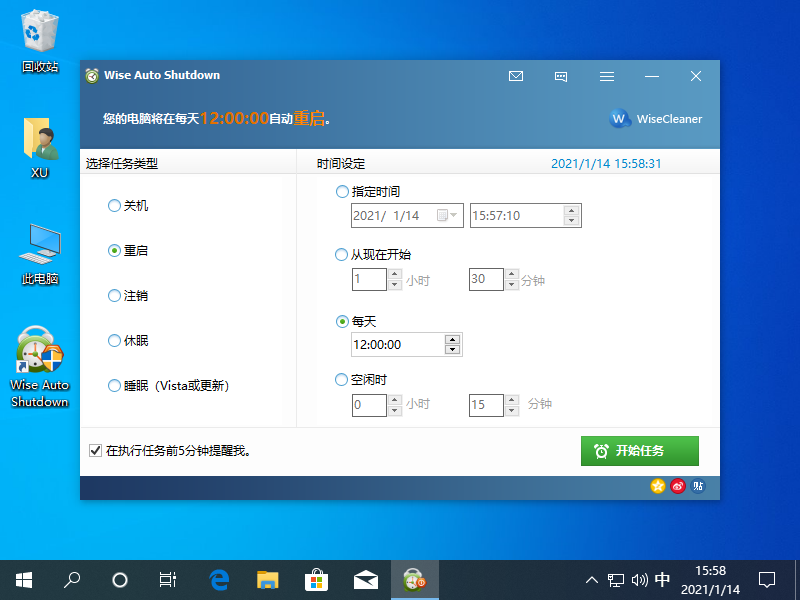Increase the daily 12:00:00 time spinner
This screenshot has width=800, height=600.
pyautogui.click(x=452, y=340)
